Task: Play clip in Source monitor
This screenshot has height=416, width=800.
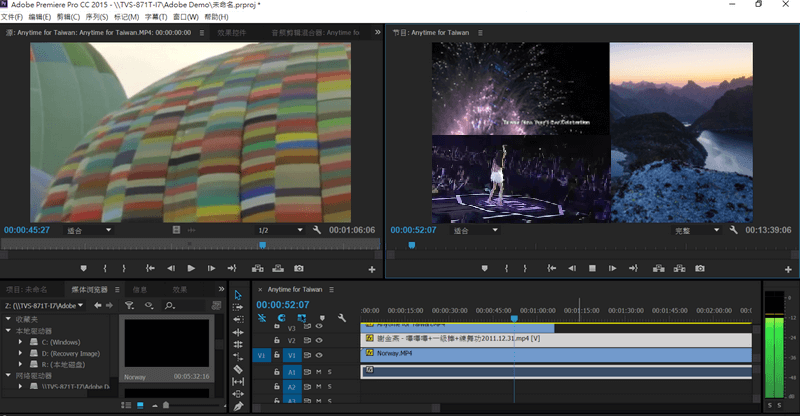Action: pyautogui.click(x=191, y=268)
